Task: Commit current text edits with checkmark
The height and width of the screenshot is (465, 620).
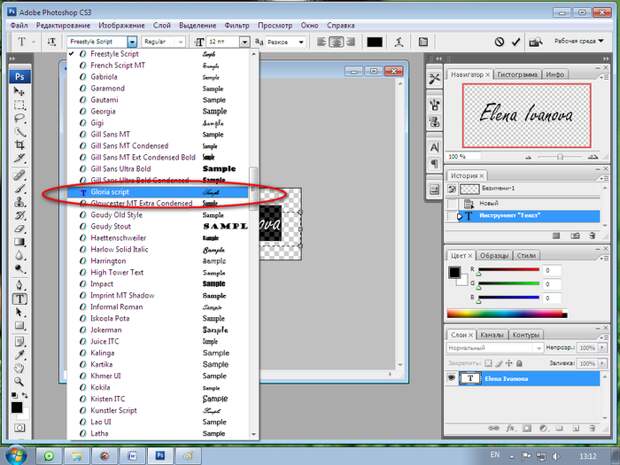Action: 516,42
